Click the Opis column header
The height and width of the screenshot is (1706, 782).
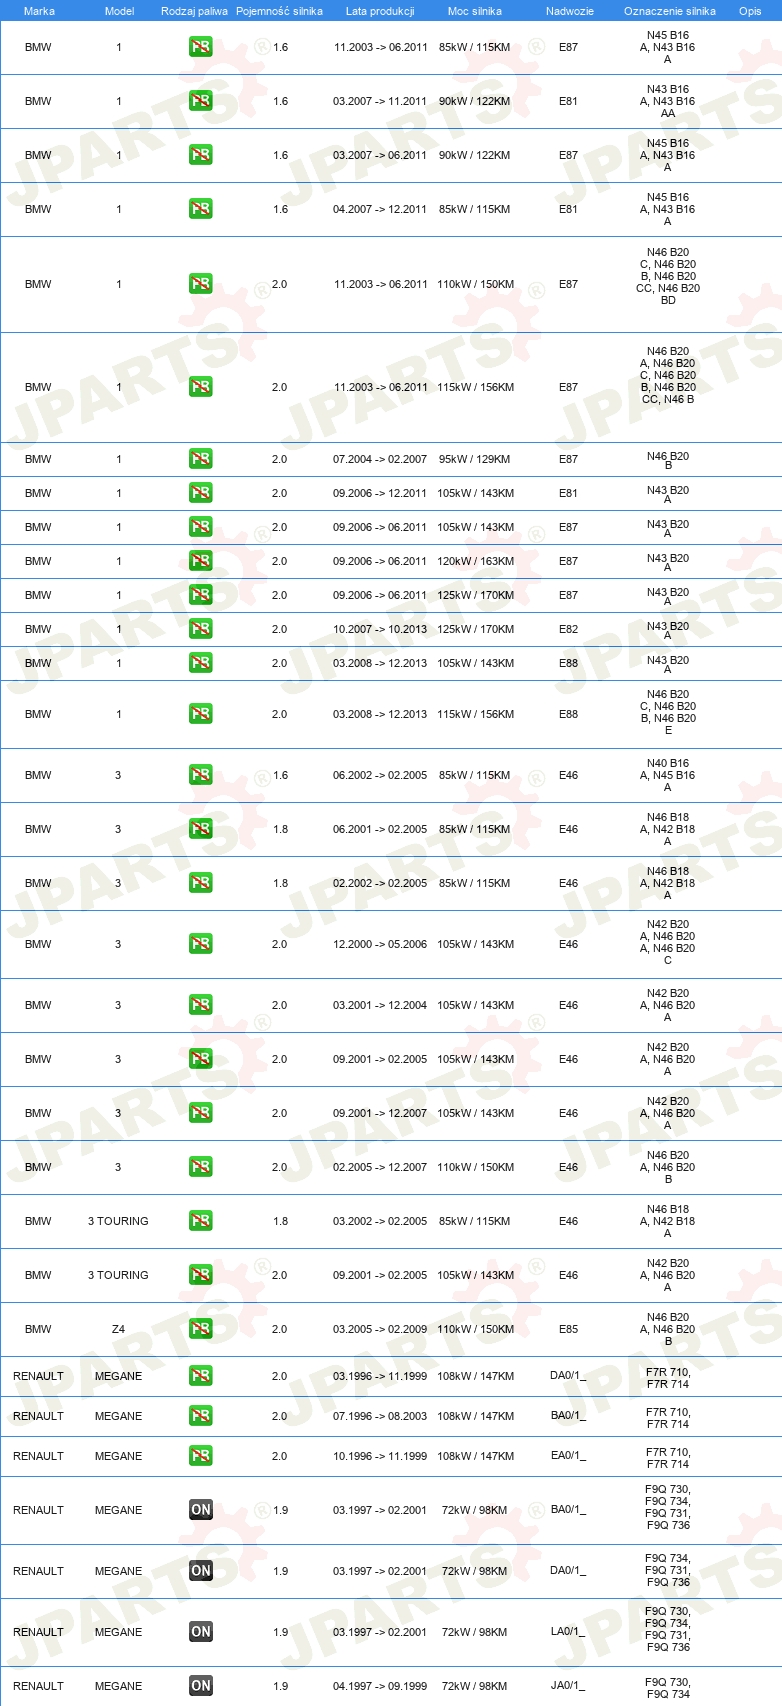tap(750, 11)
